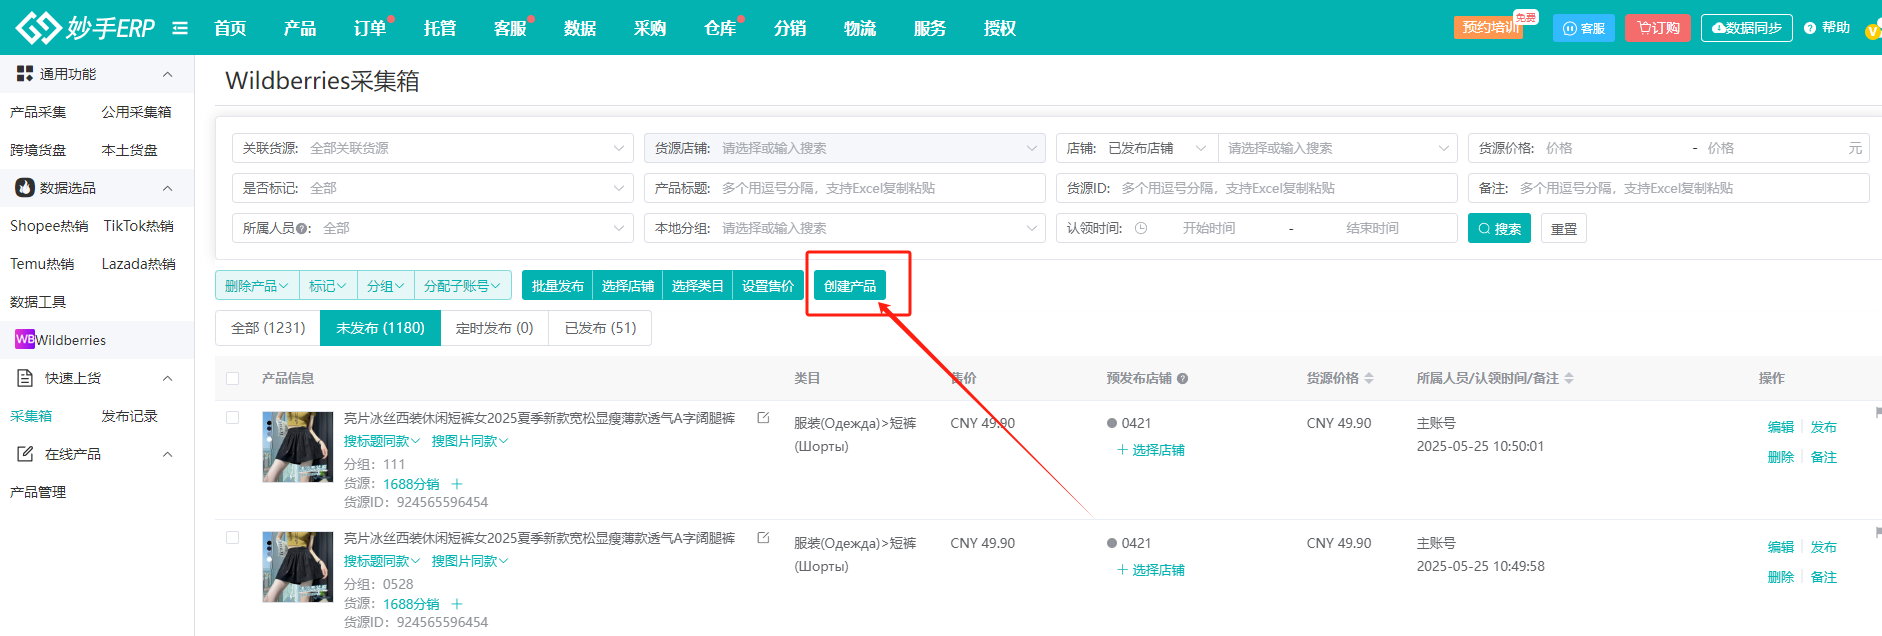This screenshot has width=1882, height=636.
Task: Click into the 货源ID input field
Action: click(1257, 188)
